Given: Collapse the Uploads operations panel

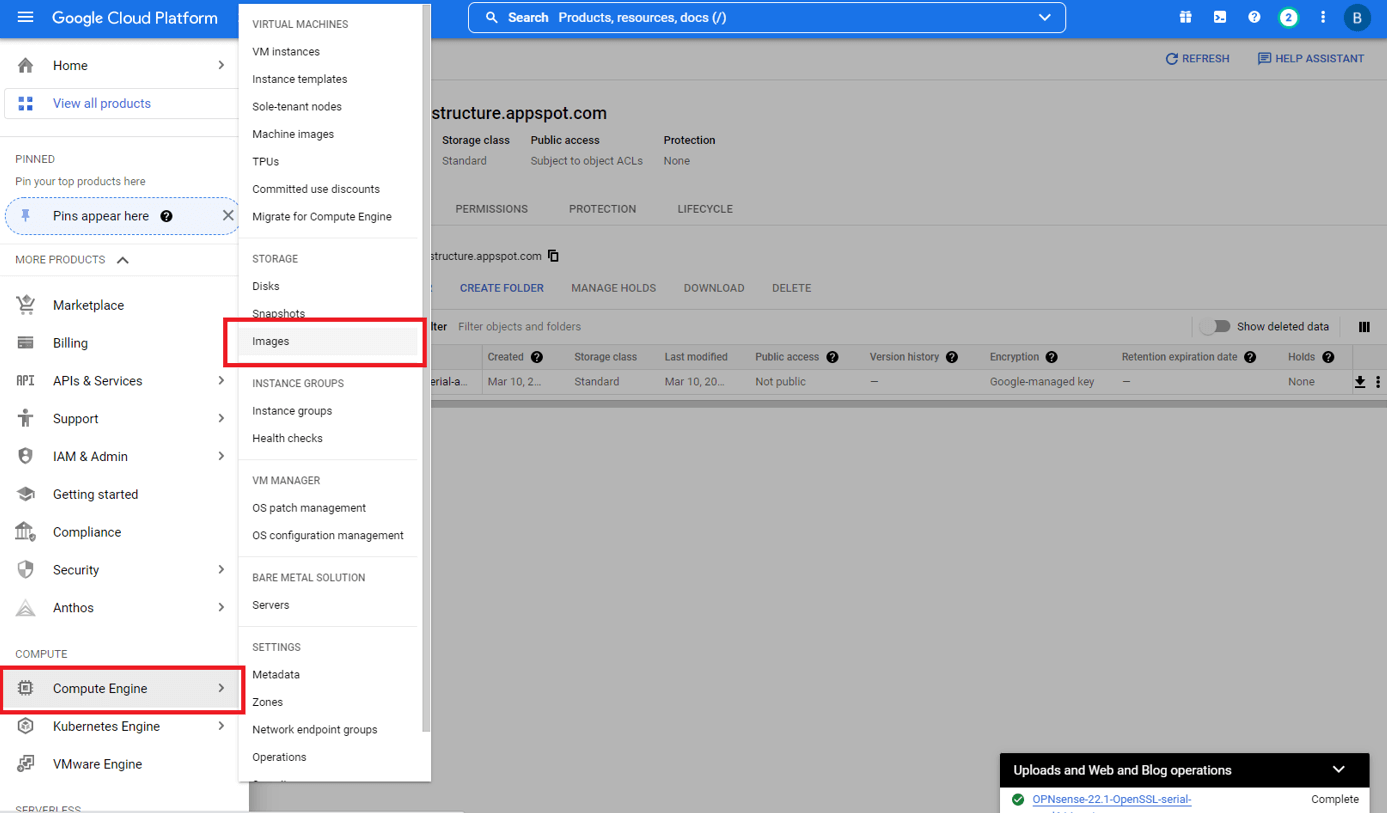Looking at the screenshot, I should 1338,770.
